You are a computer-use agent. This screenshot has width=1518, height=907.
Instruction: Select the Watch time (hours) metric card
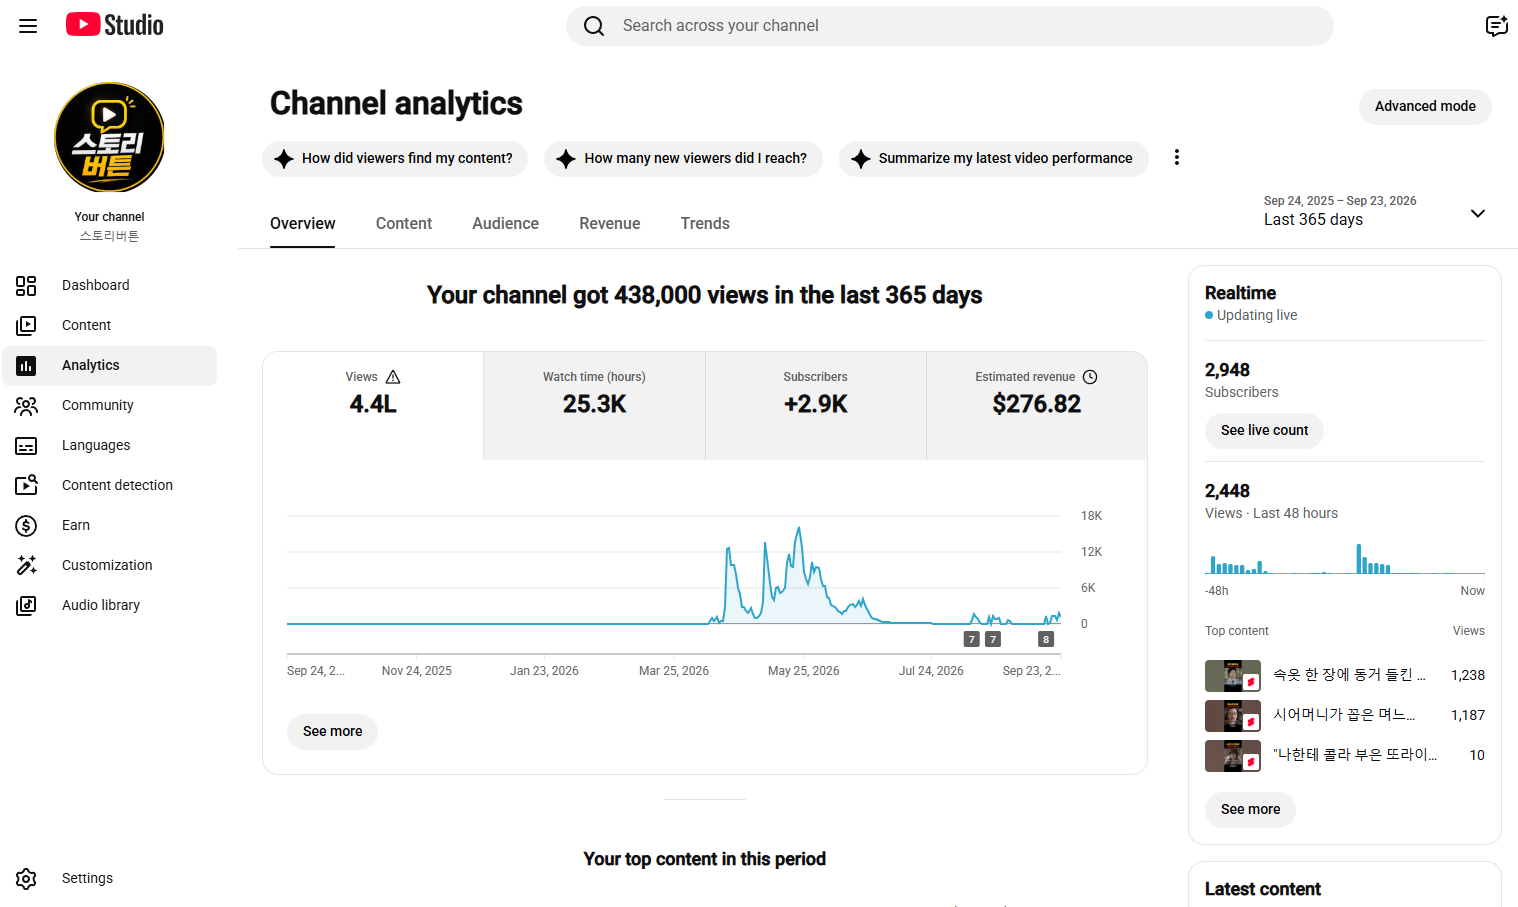click(x=594, y=406)
